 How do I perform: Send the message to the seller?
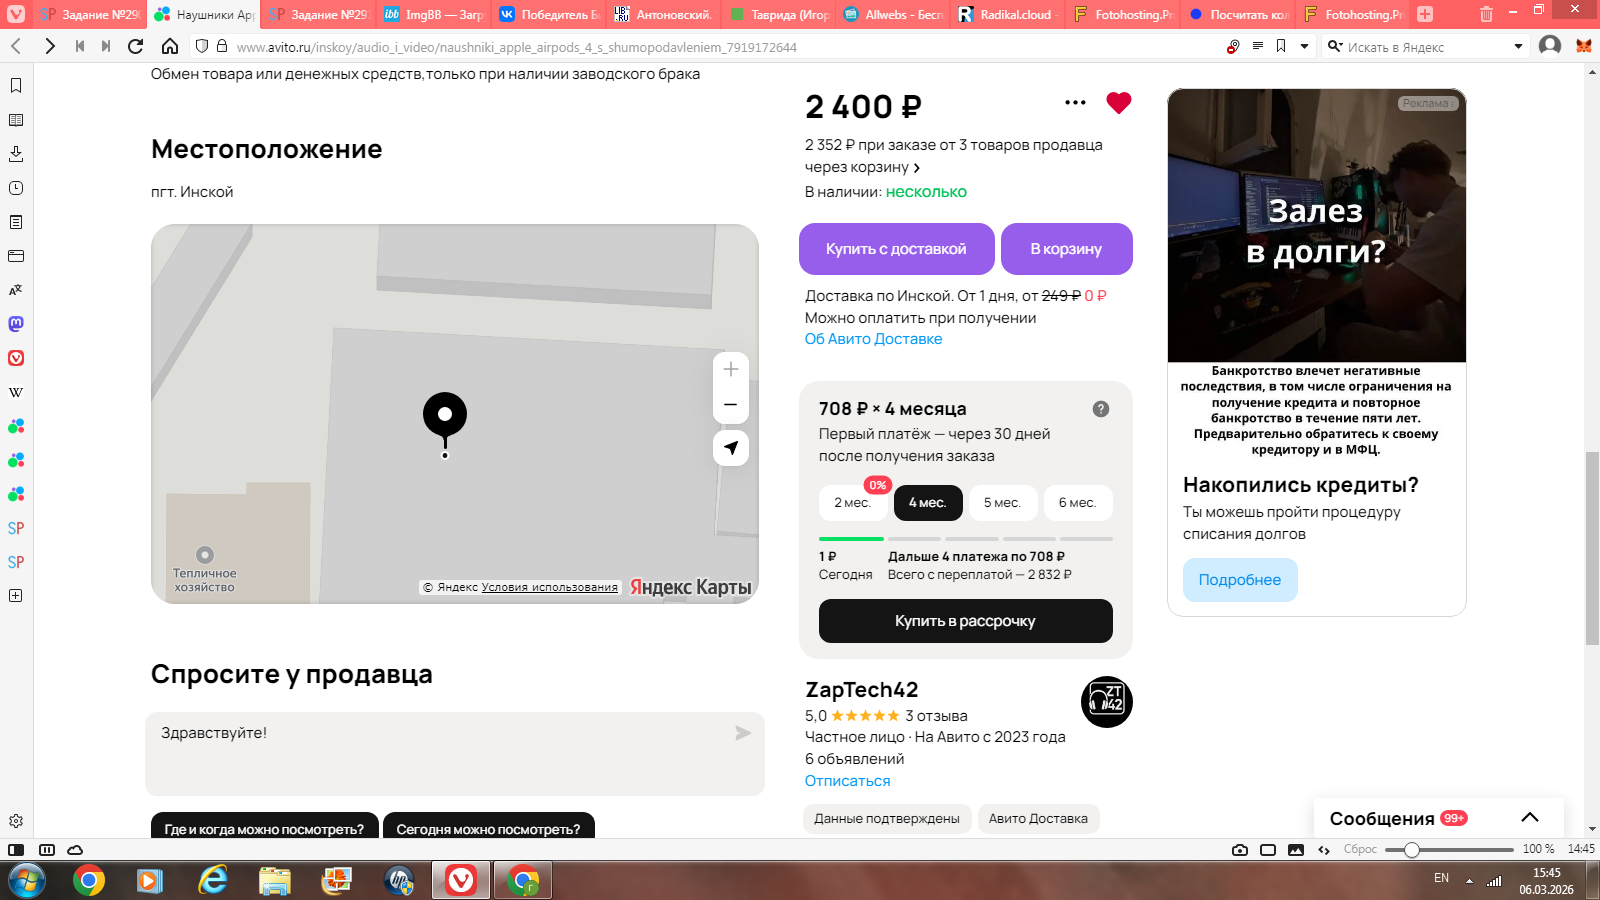[743, 733]
